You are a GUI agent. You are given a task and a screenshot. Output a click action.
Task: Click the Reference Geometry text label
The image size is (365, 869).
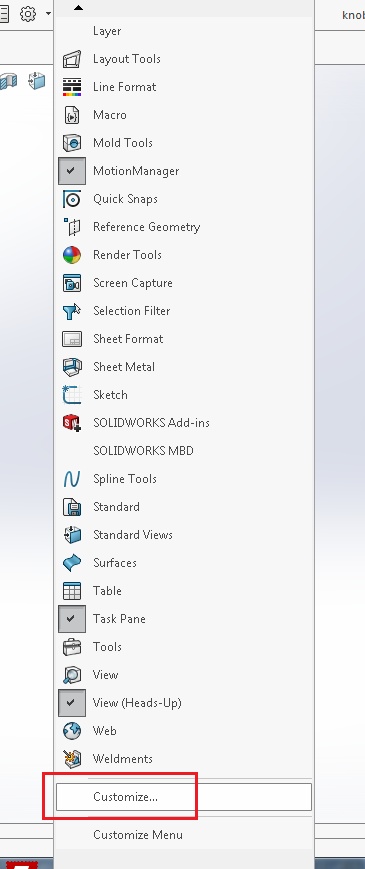(147, 227)
